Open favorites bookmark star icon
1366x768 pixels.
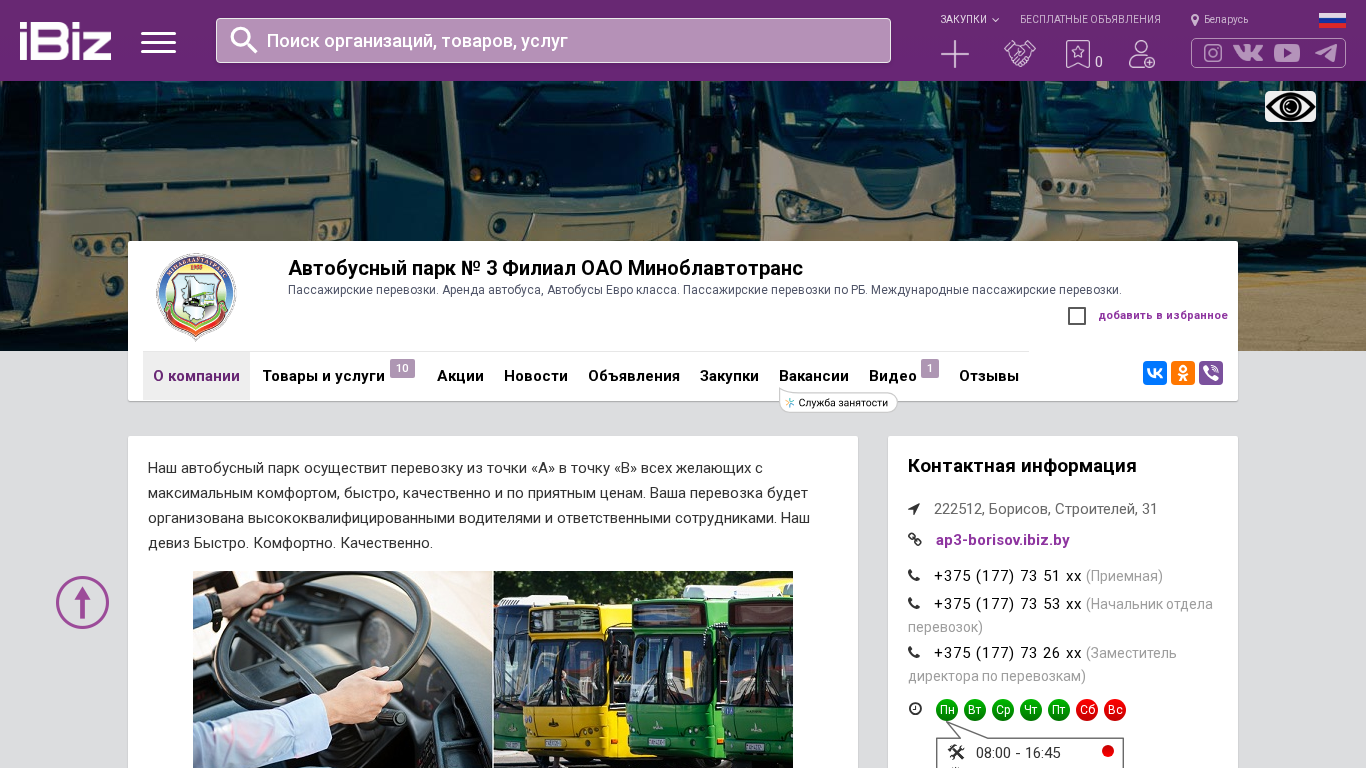point(1078,54)
